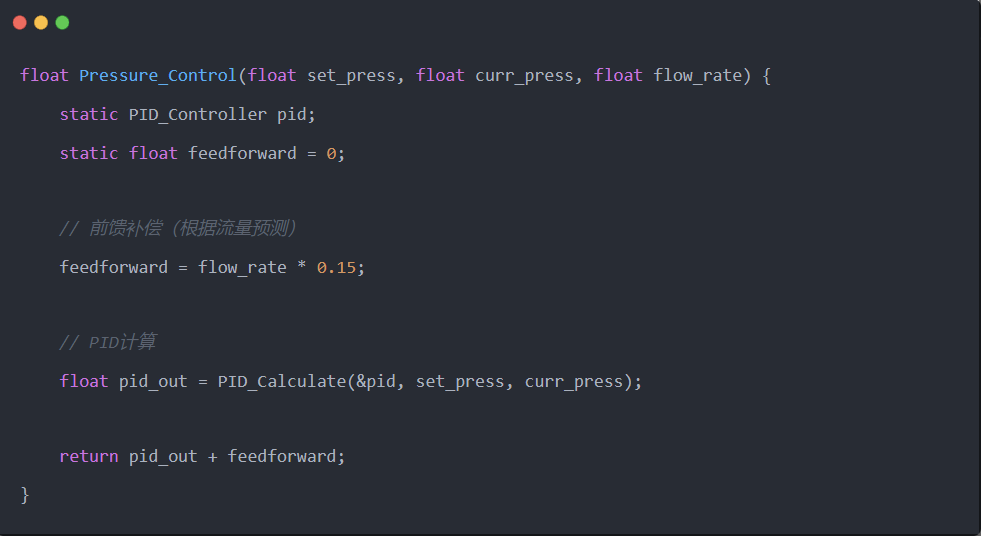
Task: Click the PID计算 comment line
Action: click(x=107, y=343)
